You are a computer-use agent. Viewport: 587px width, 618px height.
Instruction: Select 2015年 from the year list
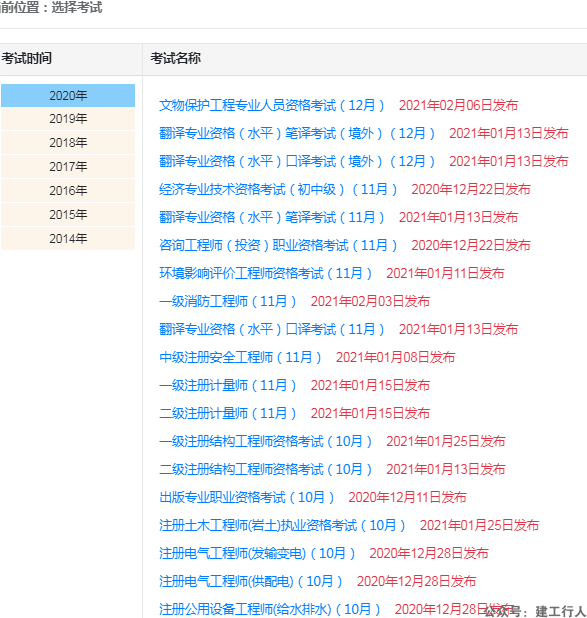pyautogui.click(x=68, y=215)
